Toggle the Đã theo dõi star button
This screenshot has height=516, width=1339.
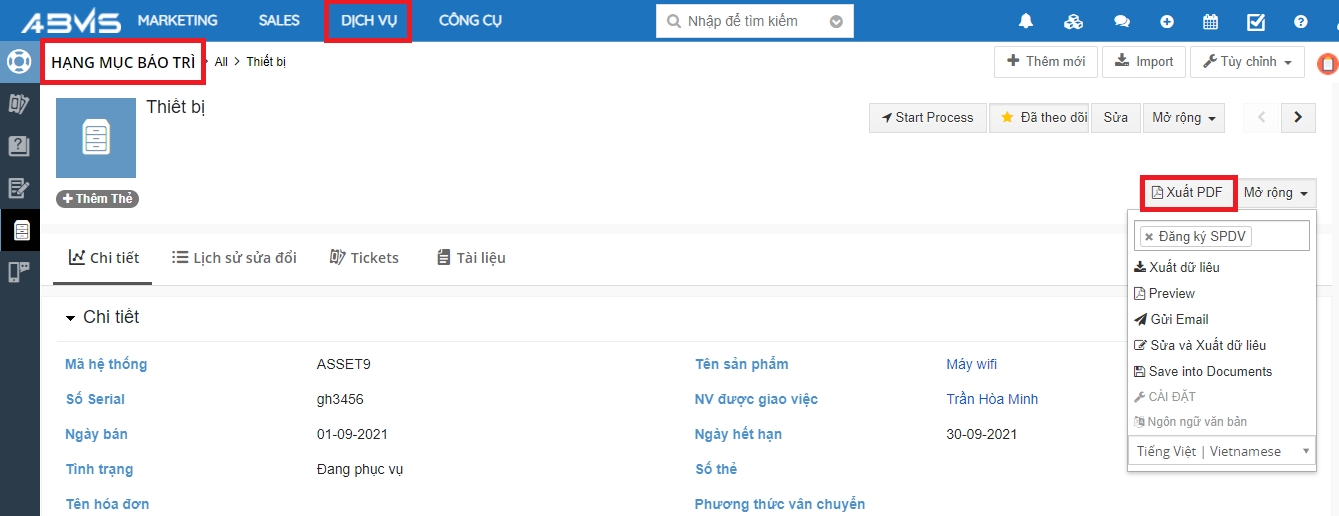(x=1039, y=117)
